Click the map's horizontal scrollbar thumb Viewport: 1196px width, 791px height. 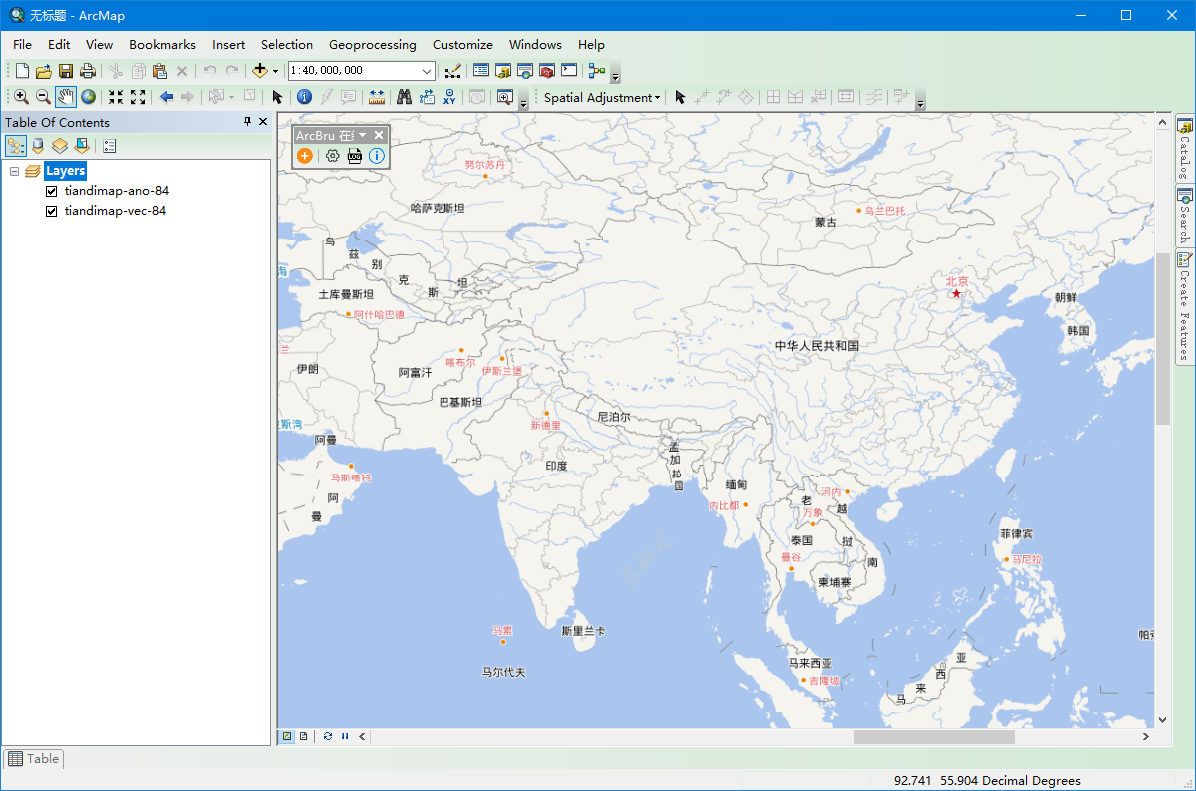(x=934, y=737)
